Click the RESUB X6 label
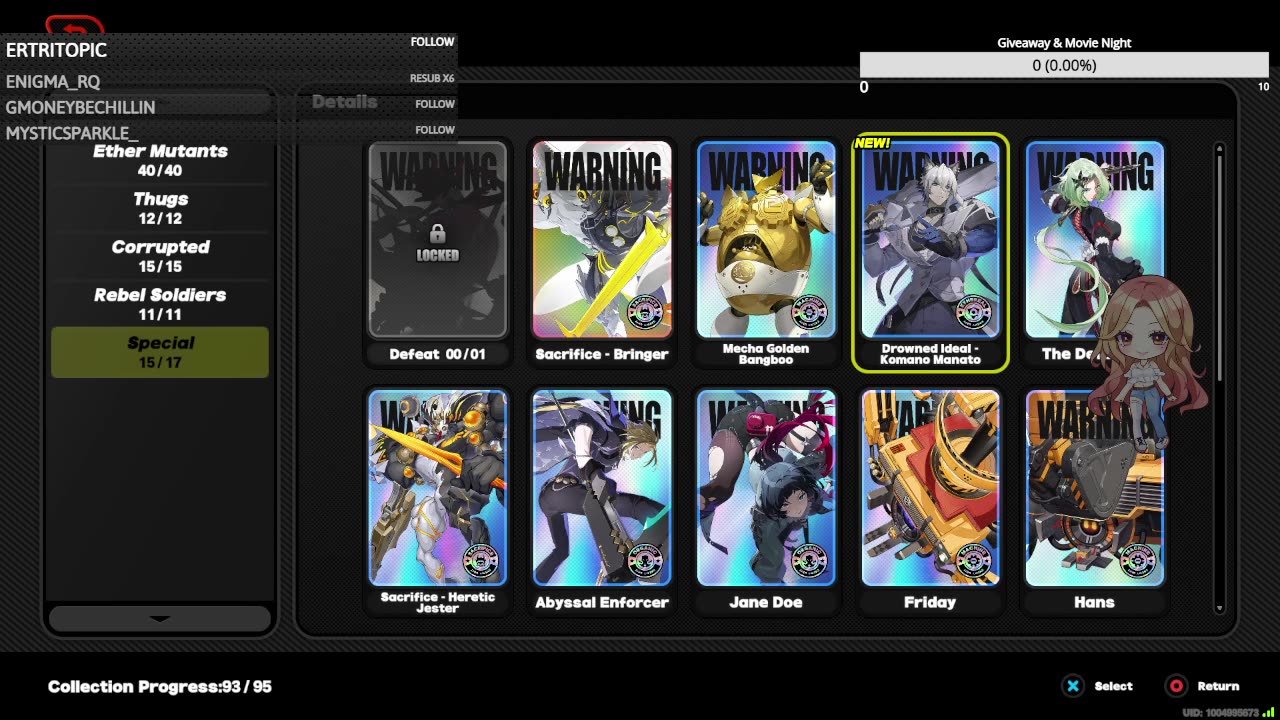 coord(432,78)
